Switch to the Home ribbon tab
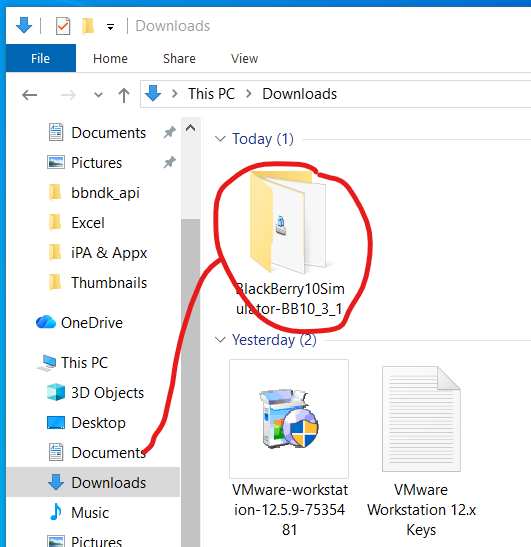The image size is (531, 547). click(110, 59)
